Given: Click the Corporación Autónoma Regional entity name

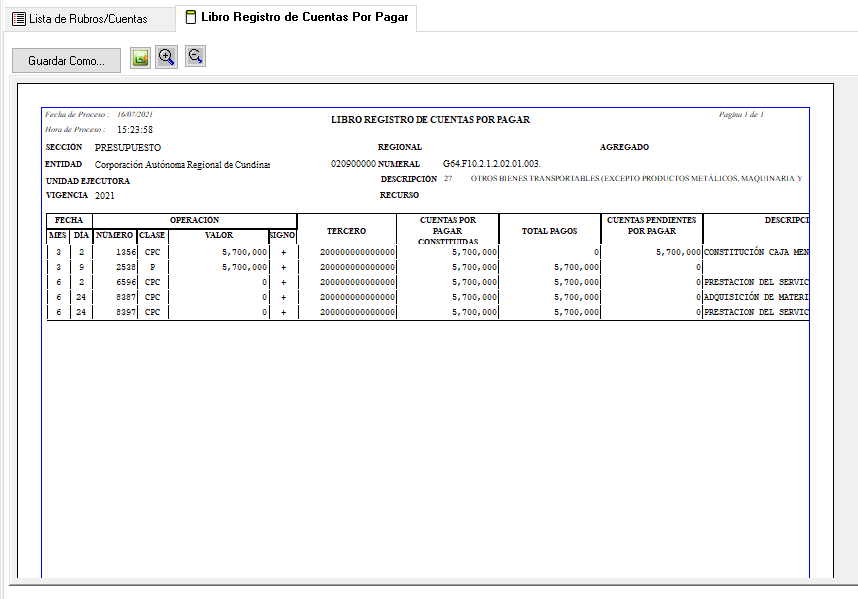Looking at the screenshot, I should (x=182, y=164).
